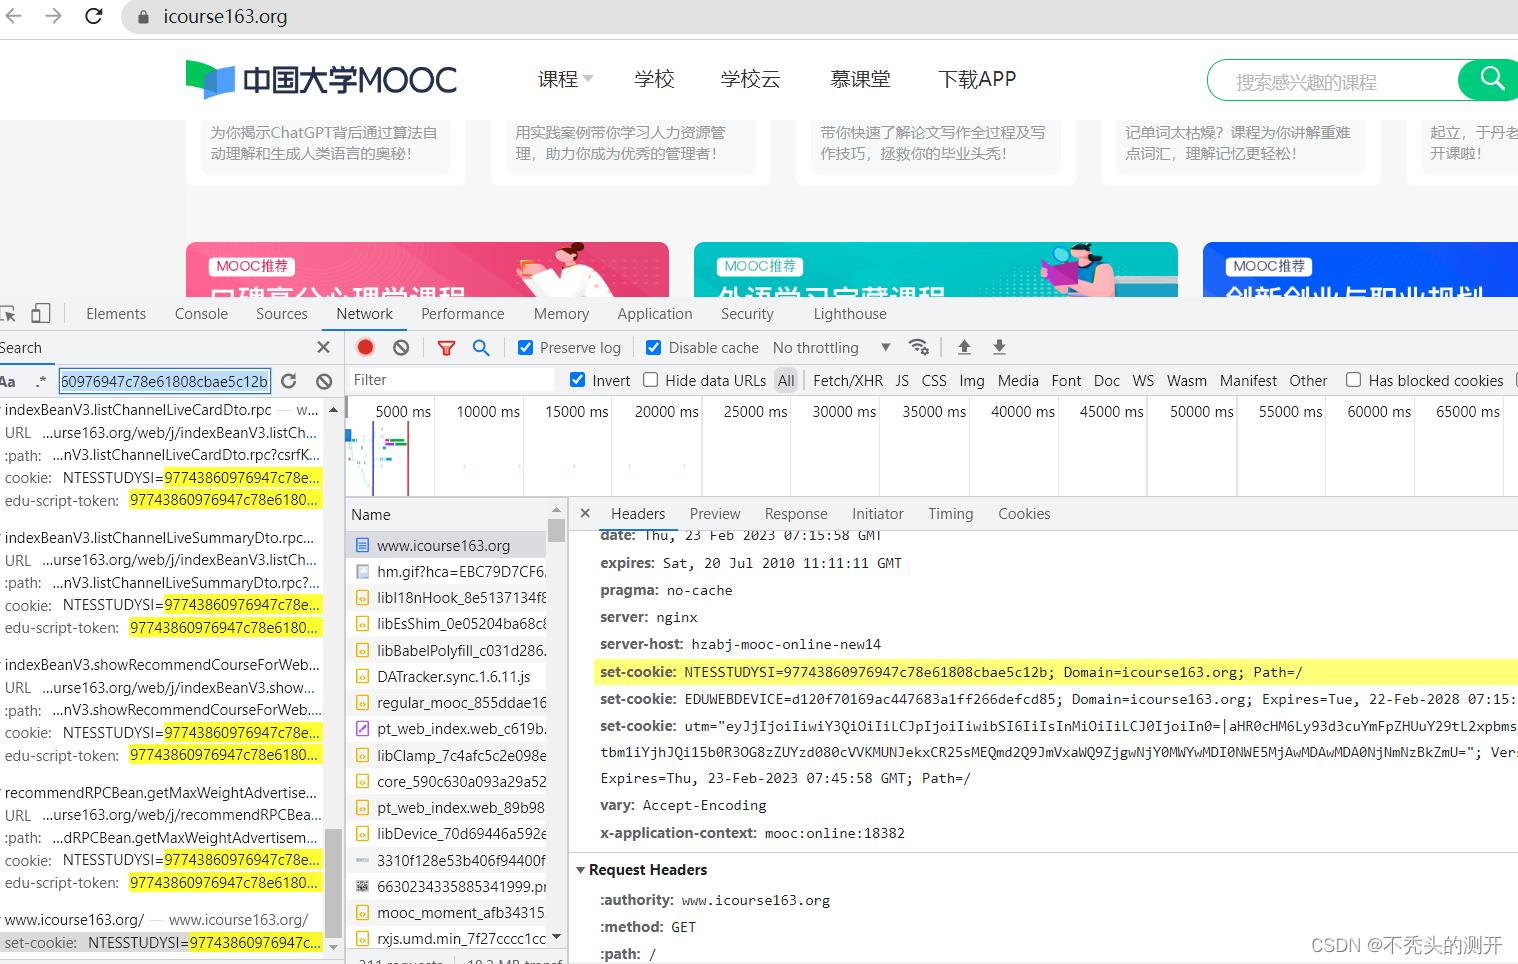Viewport: 1518px width, 964px height.
Task: Toggle the red filter funnel icon
Action: 446,347
